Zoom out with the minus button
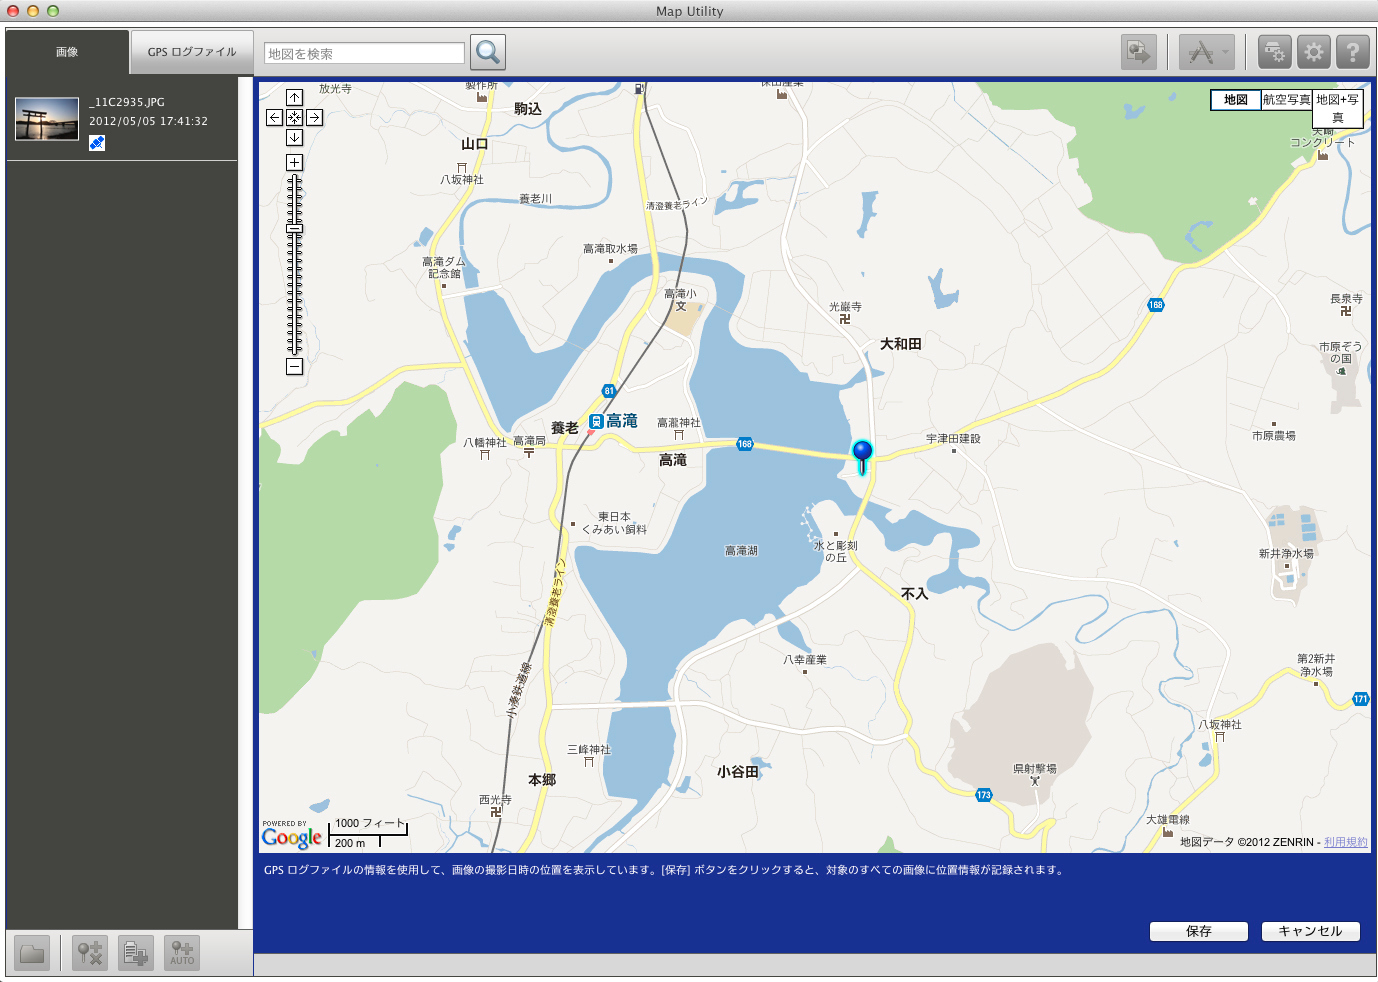 [x=294, y=367]
